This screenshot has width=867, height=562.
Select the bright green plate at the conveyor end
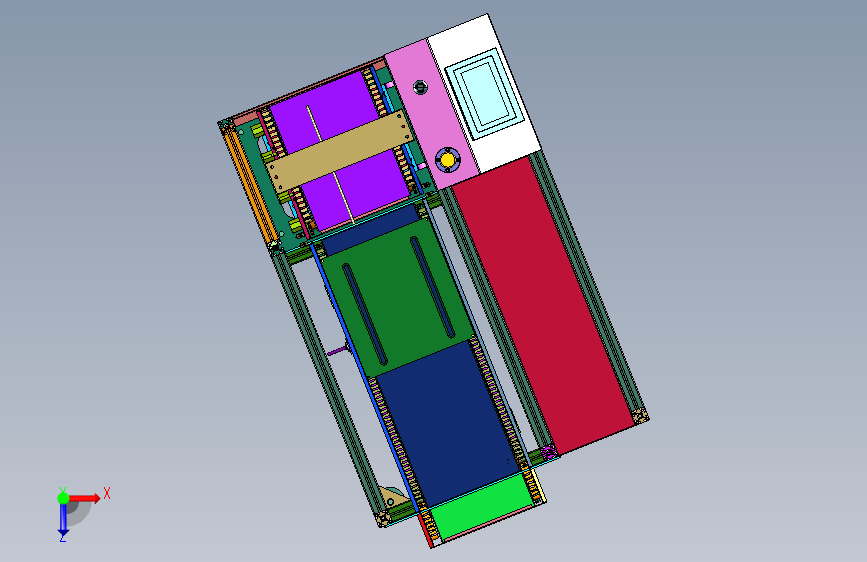(480, 507)
